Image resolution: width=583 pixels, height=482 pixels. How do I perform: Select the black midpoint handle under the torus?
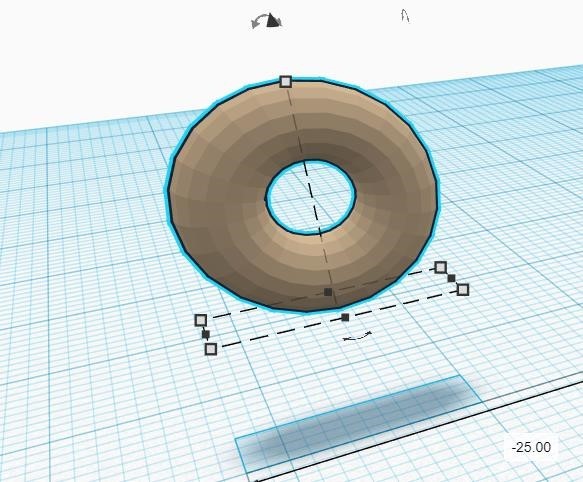pyautogui.click(x=328, y=292)
